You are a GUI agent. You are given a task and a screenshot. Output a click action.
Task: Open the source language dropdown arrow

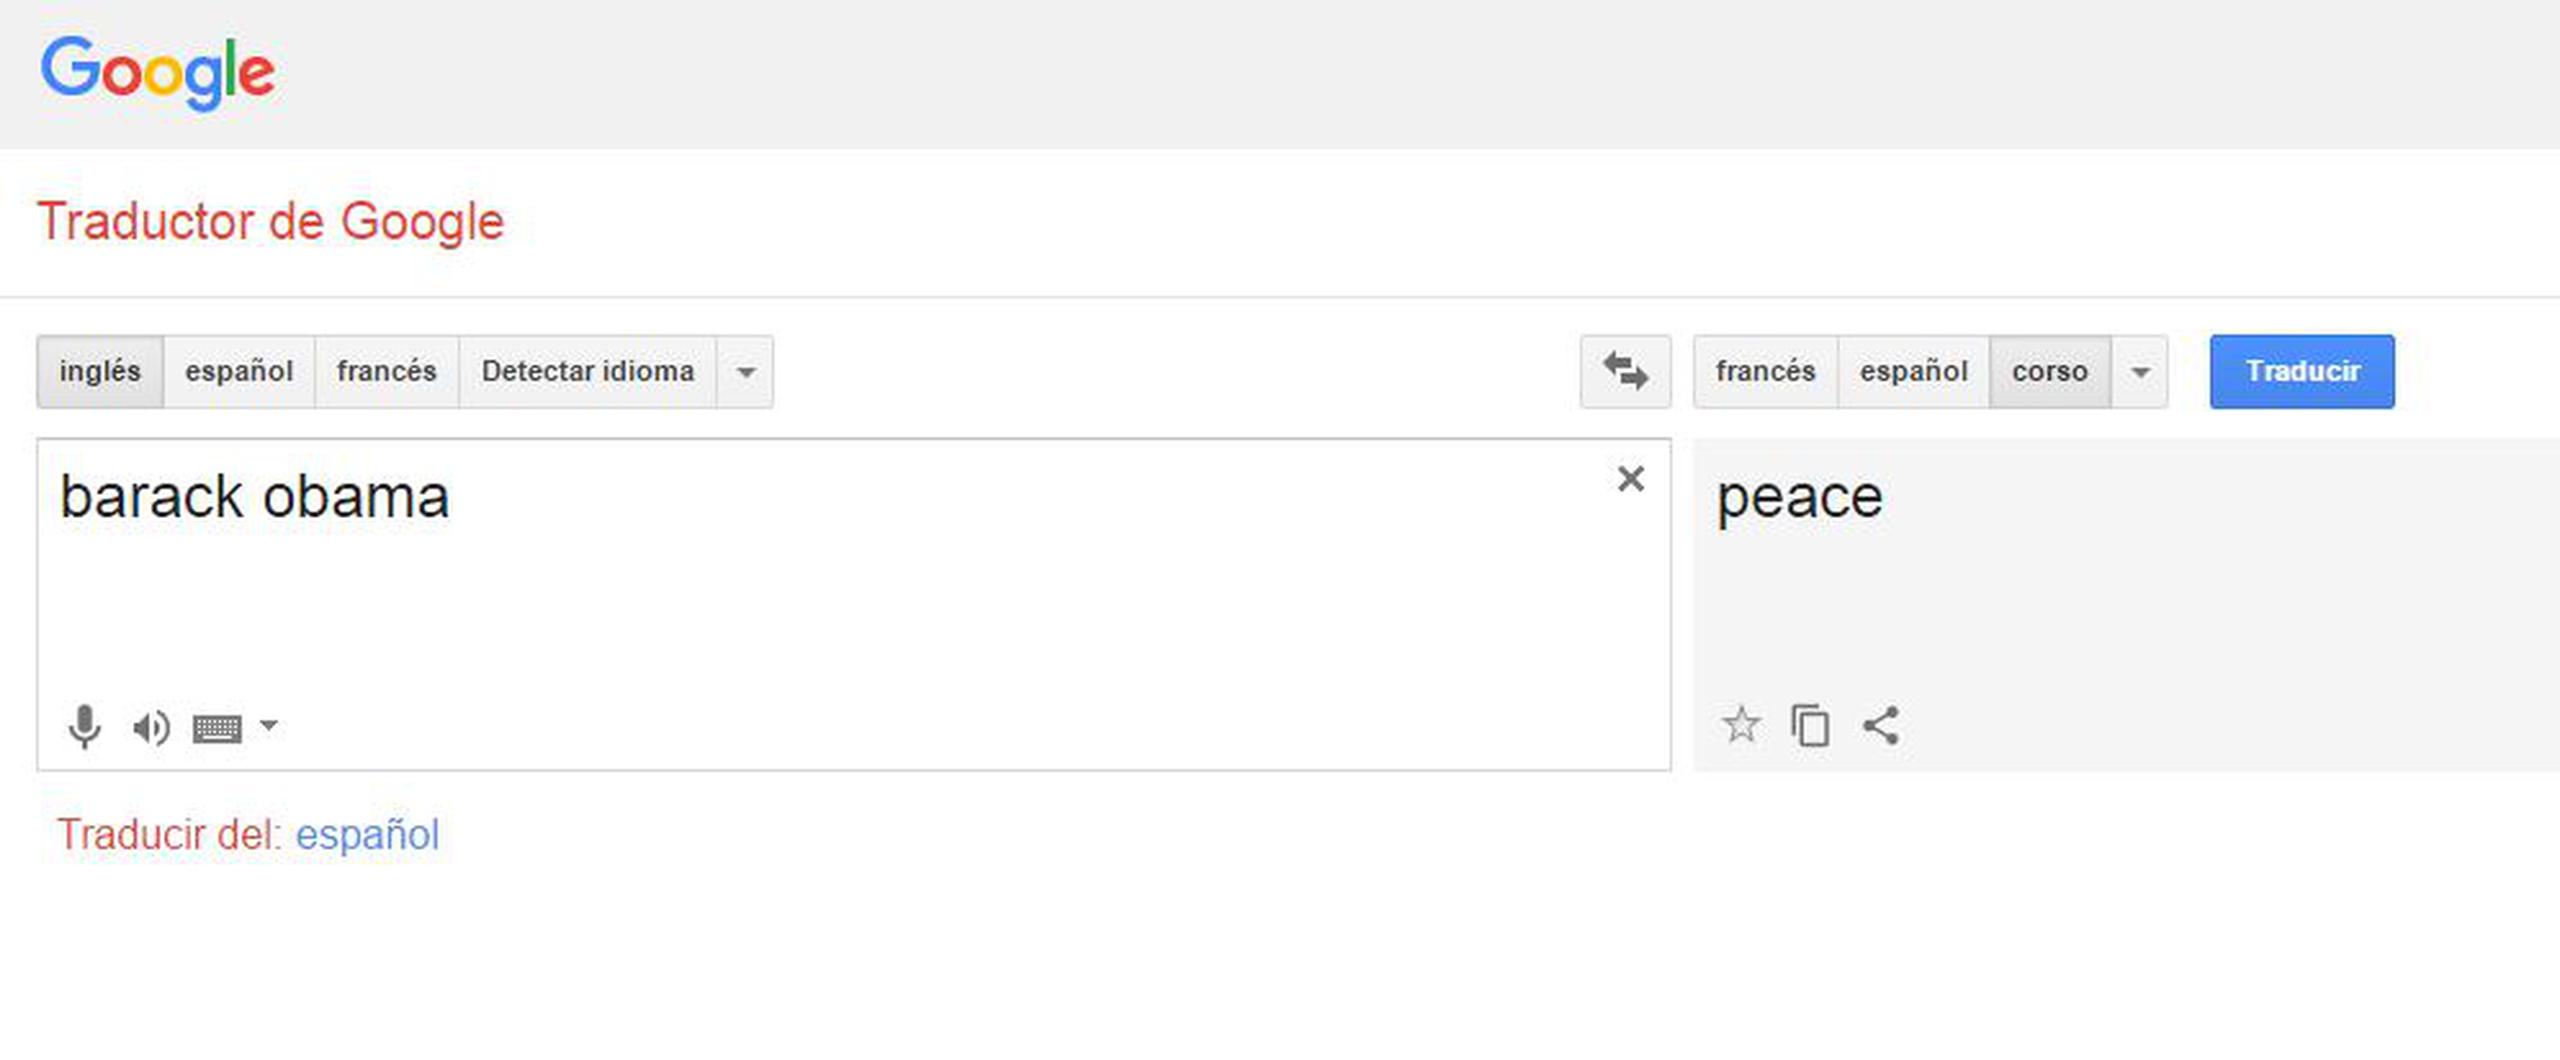(x=745, y=371)
